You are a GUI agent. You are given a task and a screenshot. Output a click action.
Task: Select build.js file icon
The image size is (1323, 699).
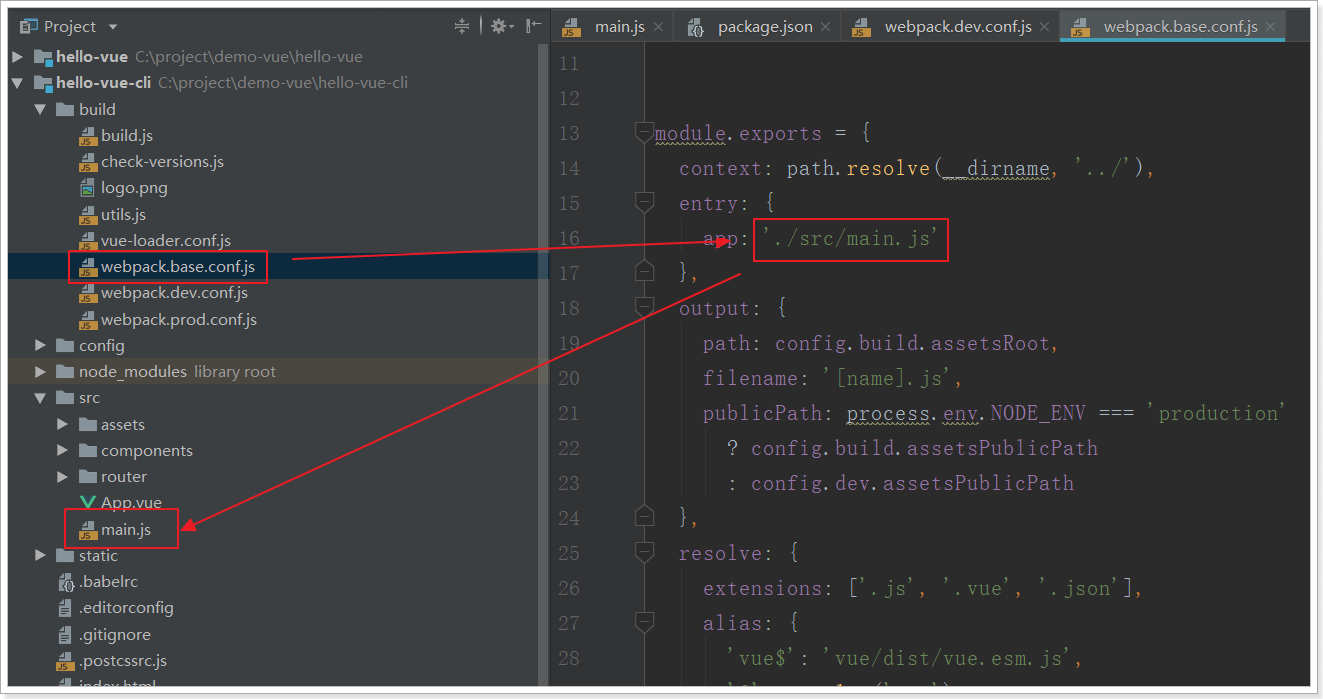88,136
